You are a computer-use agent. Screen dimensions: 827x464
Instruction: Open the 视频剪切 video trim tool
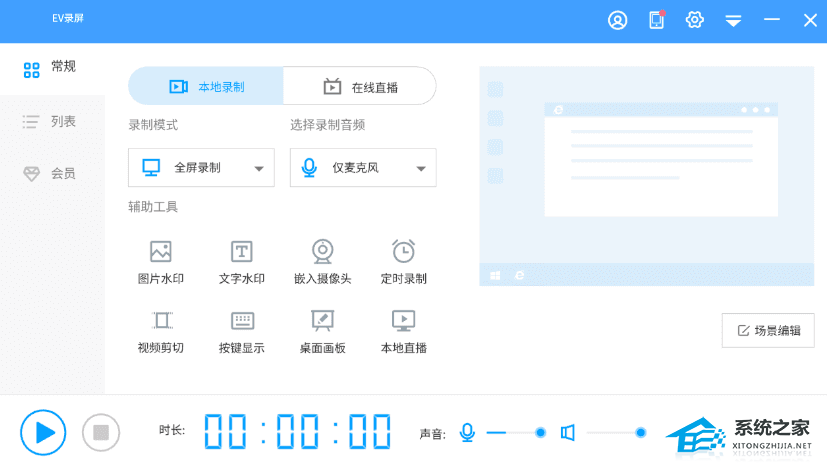click(161, 332)
